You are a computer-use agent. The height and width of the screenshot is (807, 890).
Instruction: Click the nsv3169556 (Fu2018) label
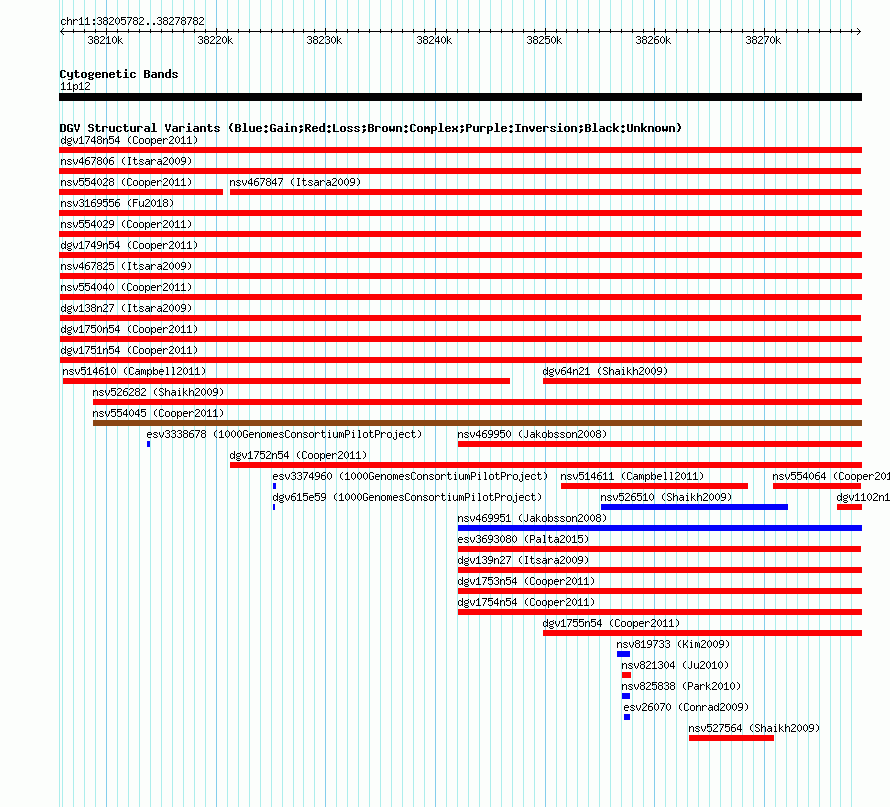117,203
